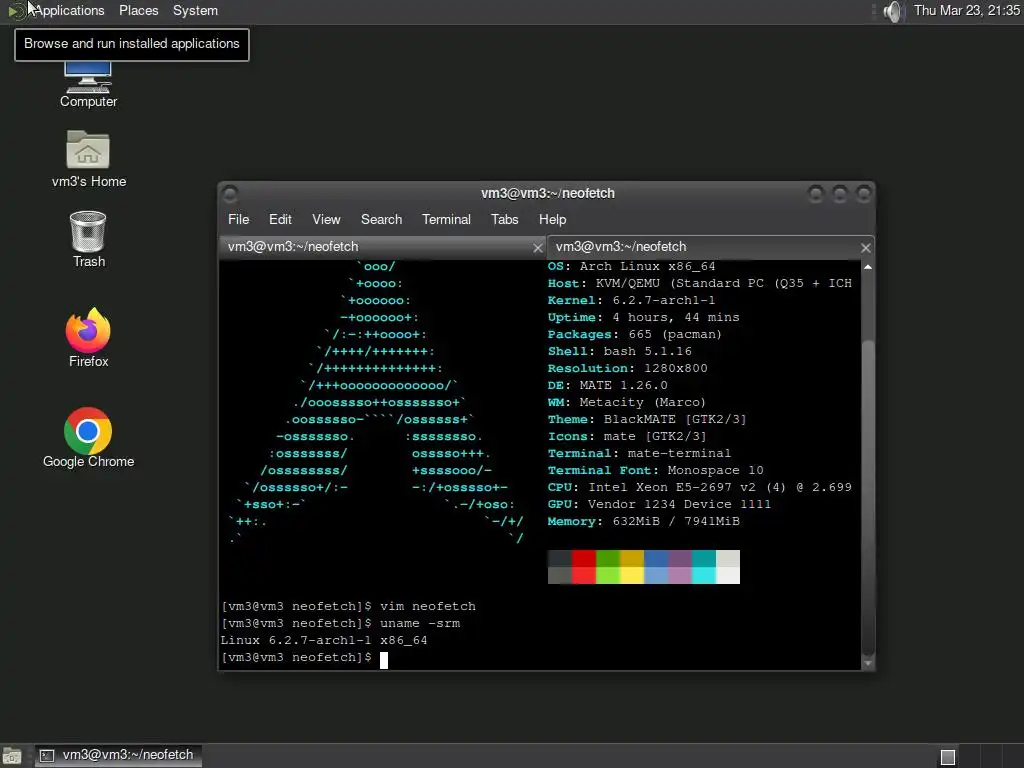The height and width of the screenshot is (768, 1024).
Task: Click the terminal vertical scrollbar thumb
Action: click(868, 496)
